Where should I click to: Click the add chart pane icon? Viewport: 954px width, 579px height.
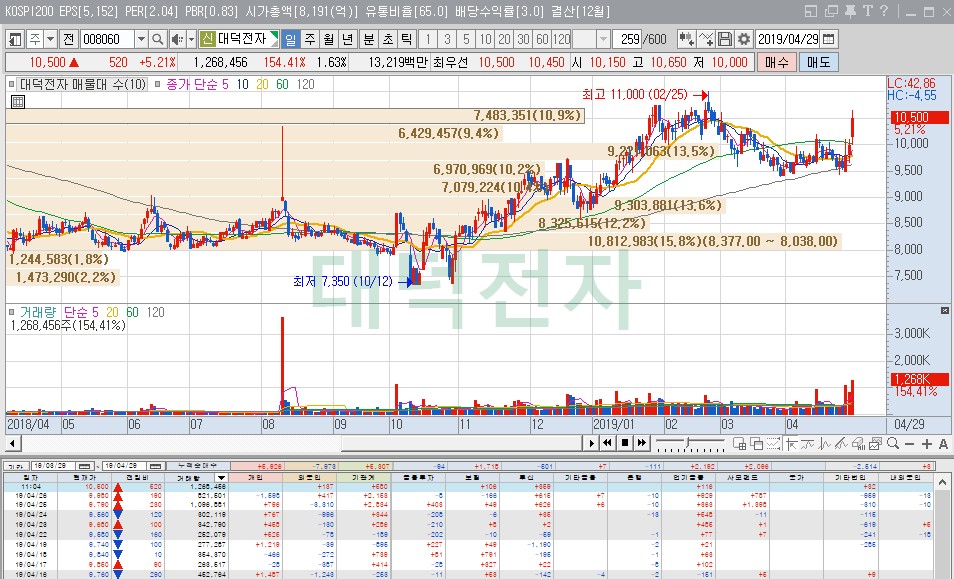pyautogui.click(x=739, y=443)
